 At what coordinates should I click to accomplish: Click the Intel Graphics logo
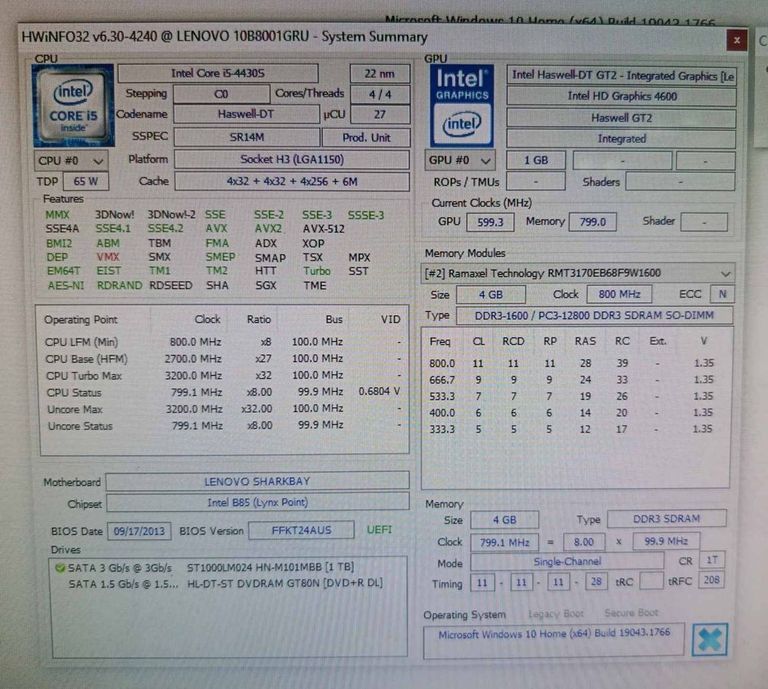click(x=461, y=106)
